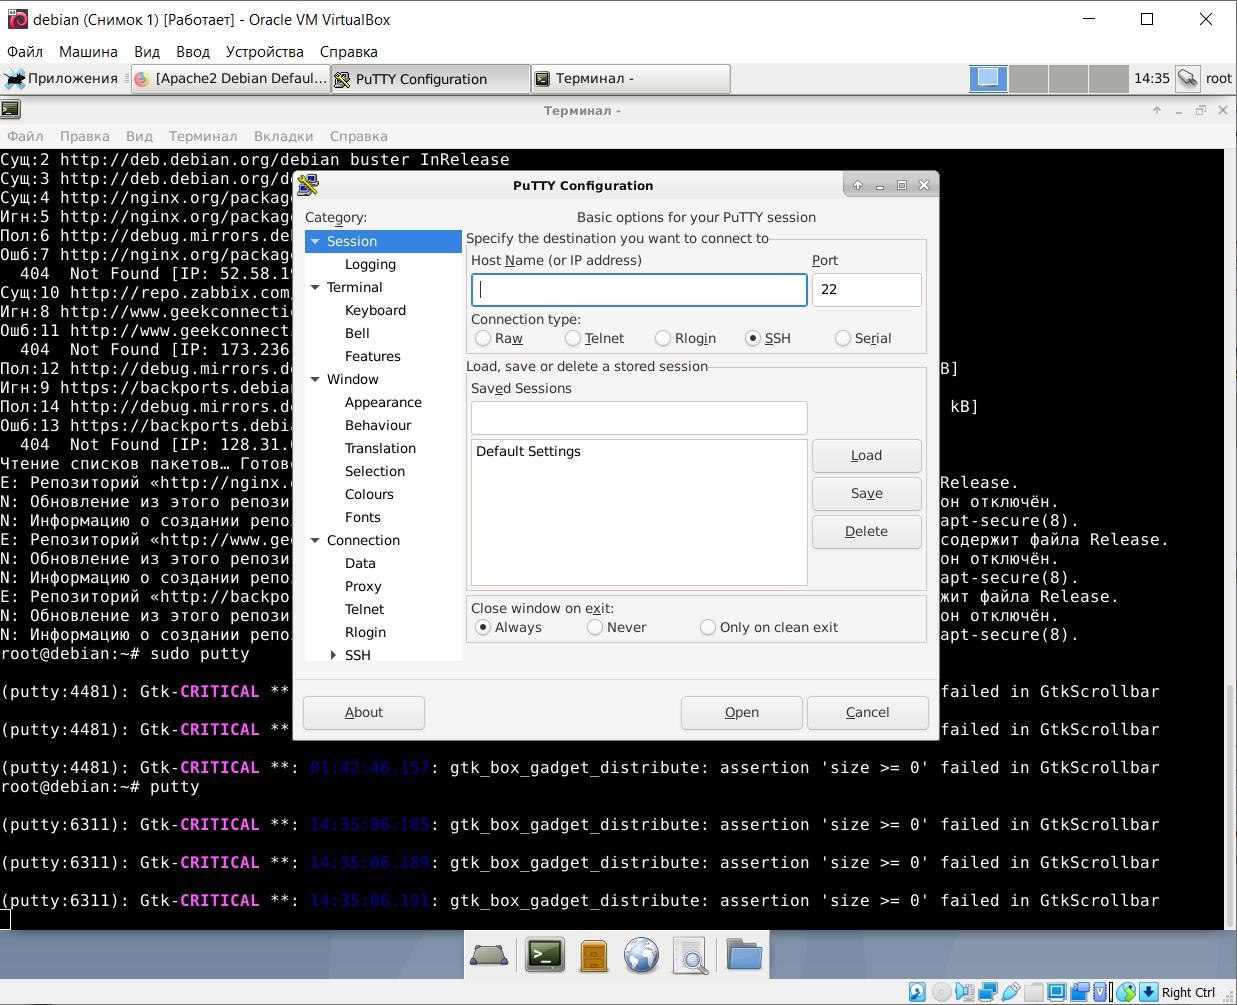Select Proxy in the category tree
The image size is (1237, 1005).
[363, 586]
